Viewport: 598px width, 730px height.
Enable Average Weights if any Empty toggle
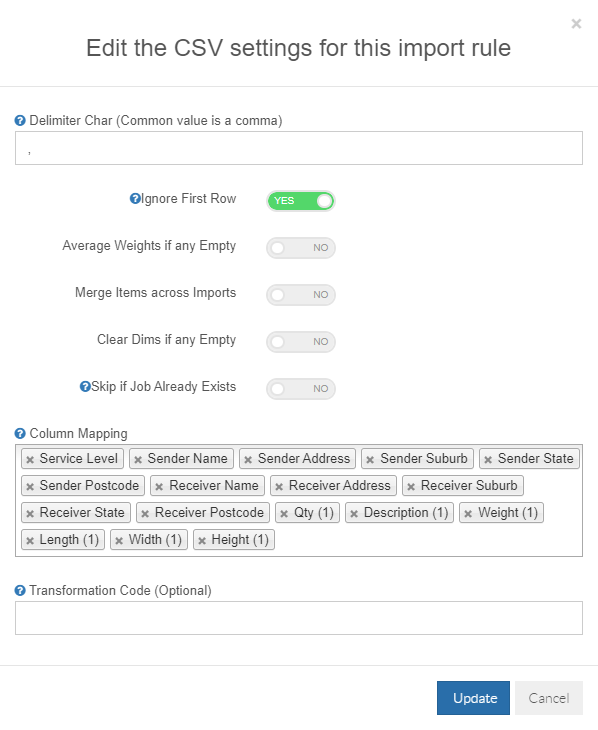301,248
